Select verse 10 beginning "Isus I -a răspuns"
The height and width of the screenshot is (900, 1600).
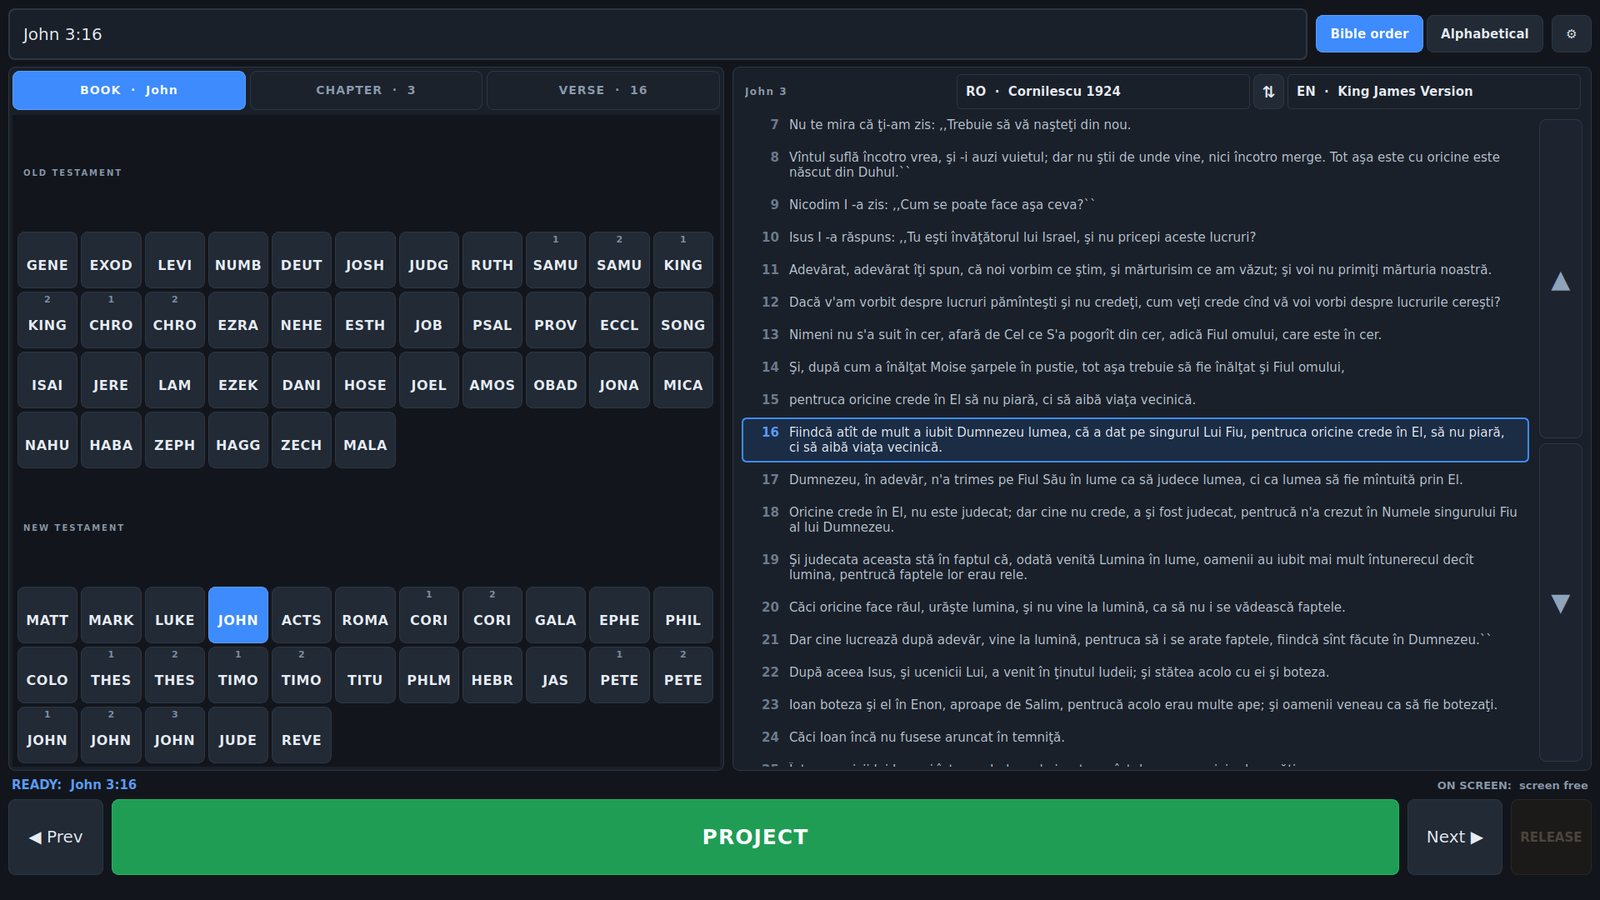point(1135,237)
